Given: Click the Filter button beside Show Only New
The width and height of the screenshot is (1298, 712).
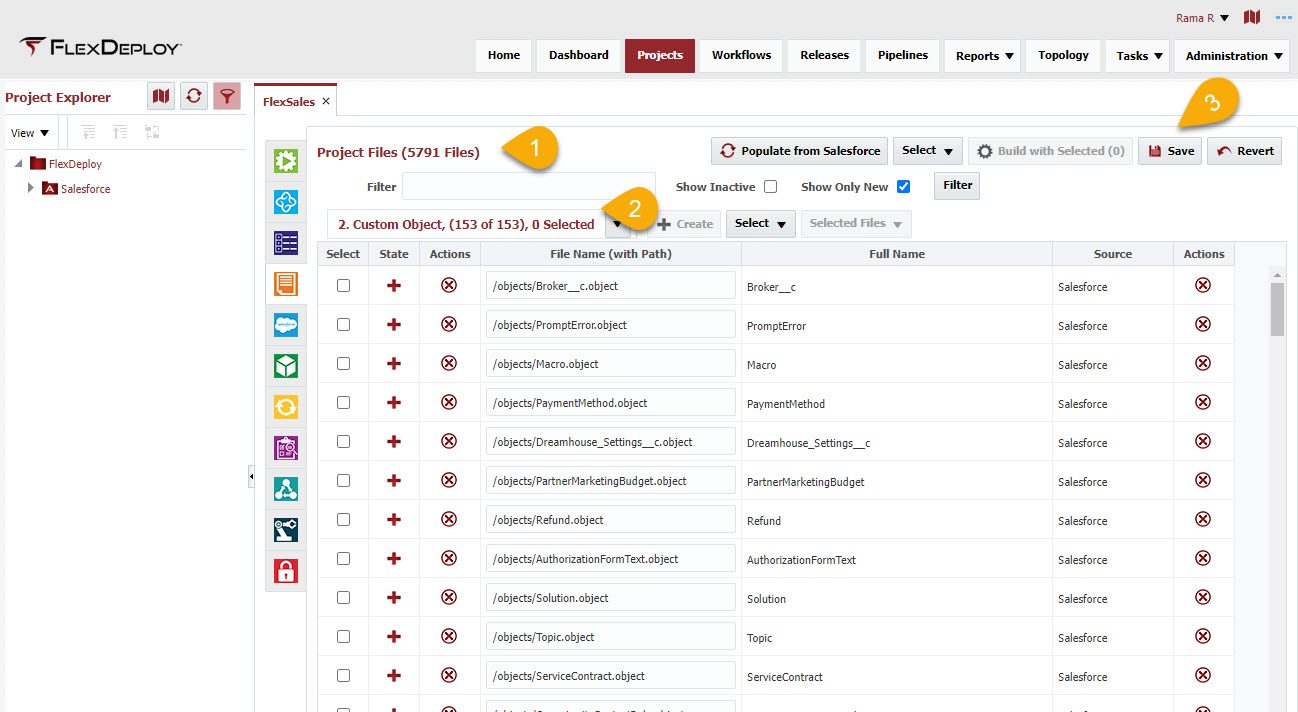Looking at the screenshot, I should pos(957,186).
